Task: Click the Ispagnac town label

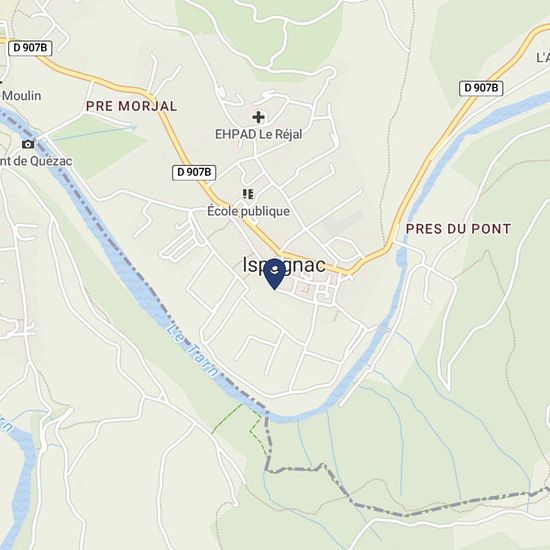Action: pos(284,265)
